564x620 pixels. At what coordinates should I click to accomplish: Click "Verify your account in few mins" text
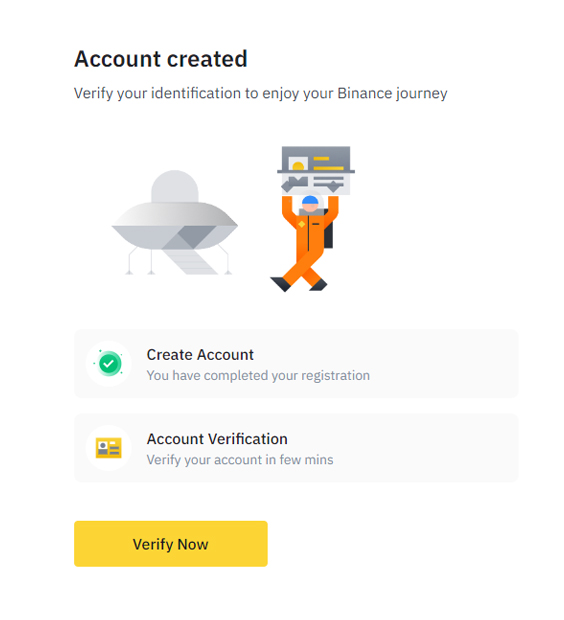tap(240, 459)
